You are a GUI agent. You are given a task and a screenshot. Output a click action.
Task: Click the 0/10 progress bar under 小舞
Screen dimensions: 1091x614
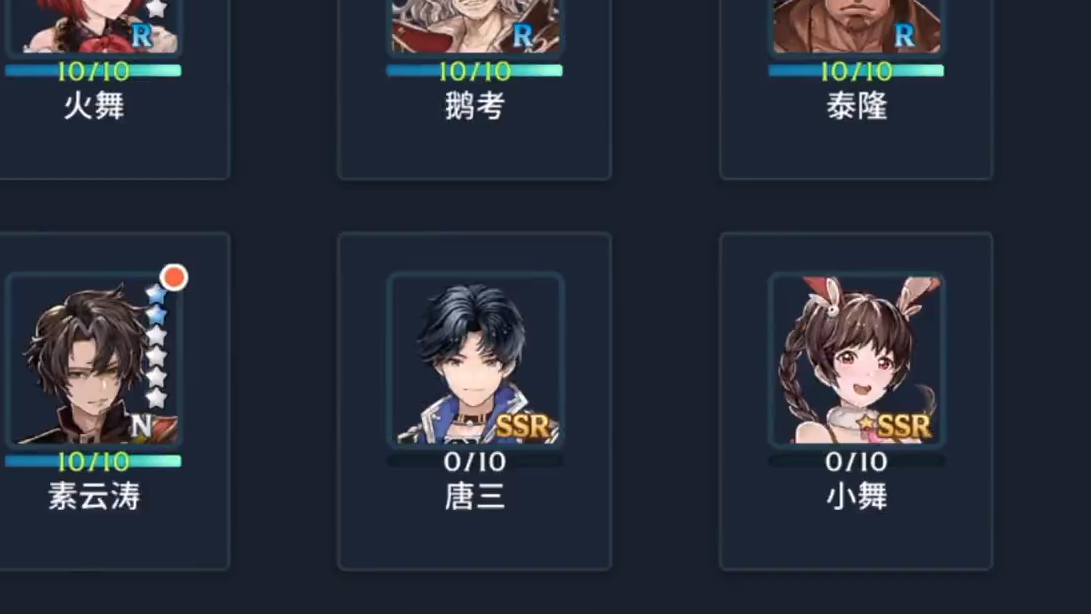click(857, 461)
